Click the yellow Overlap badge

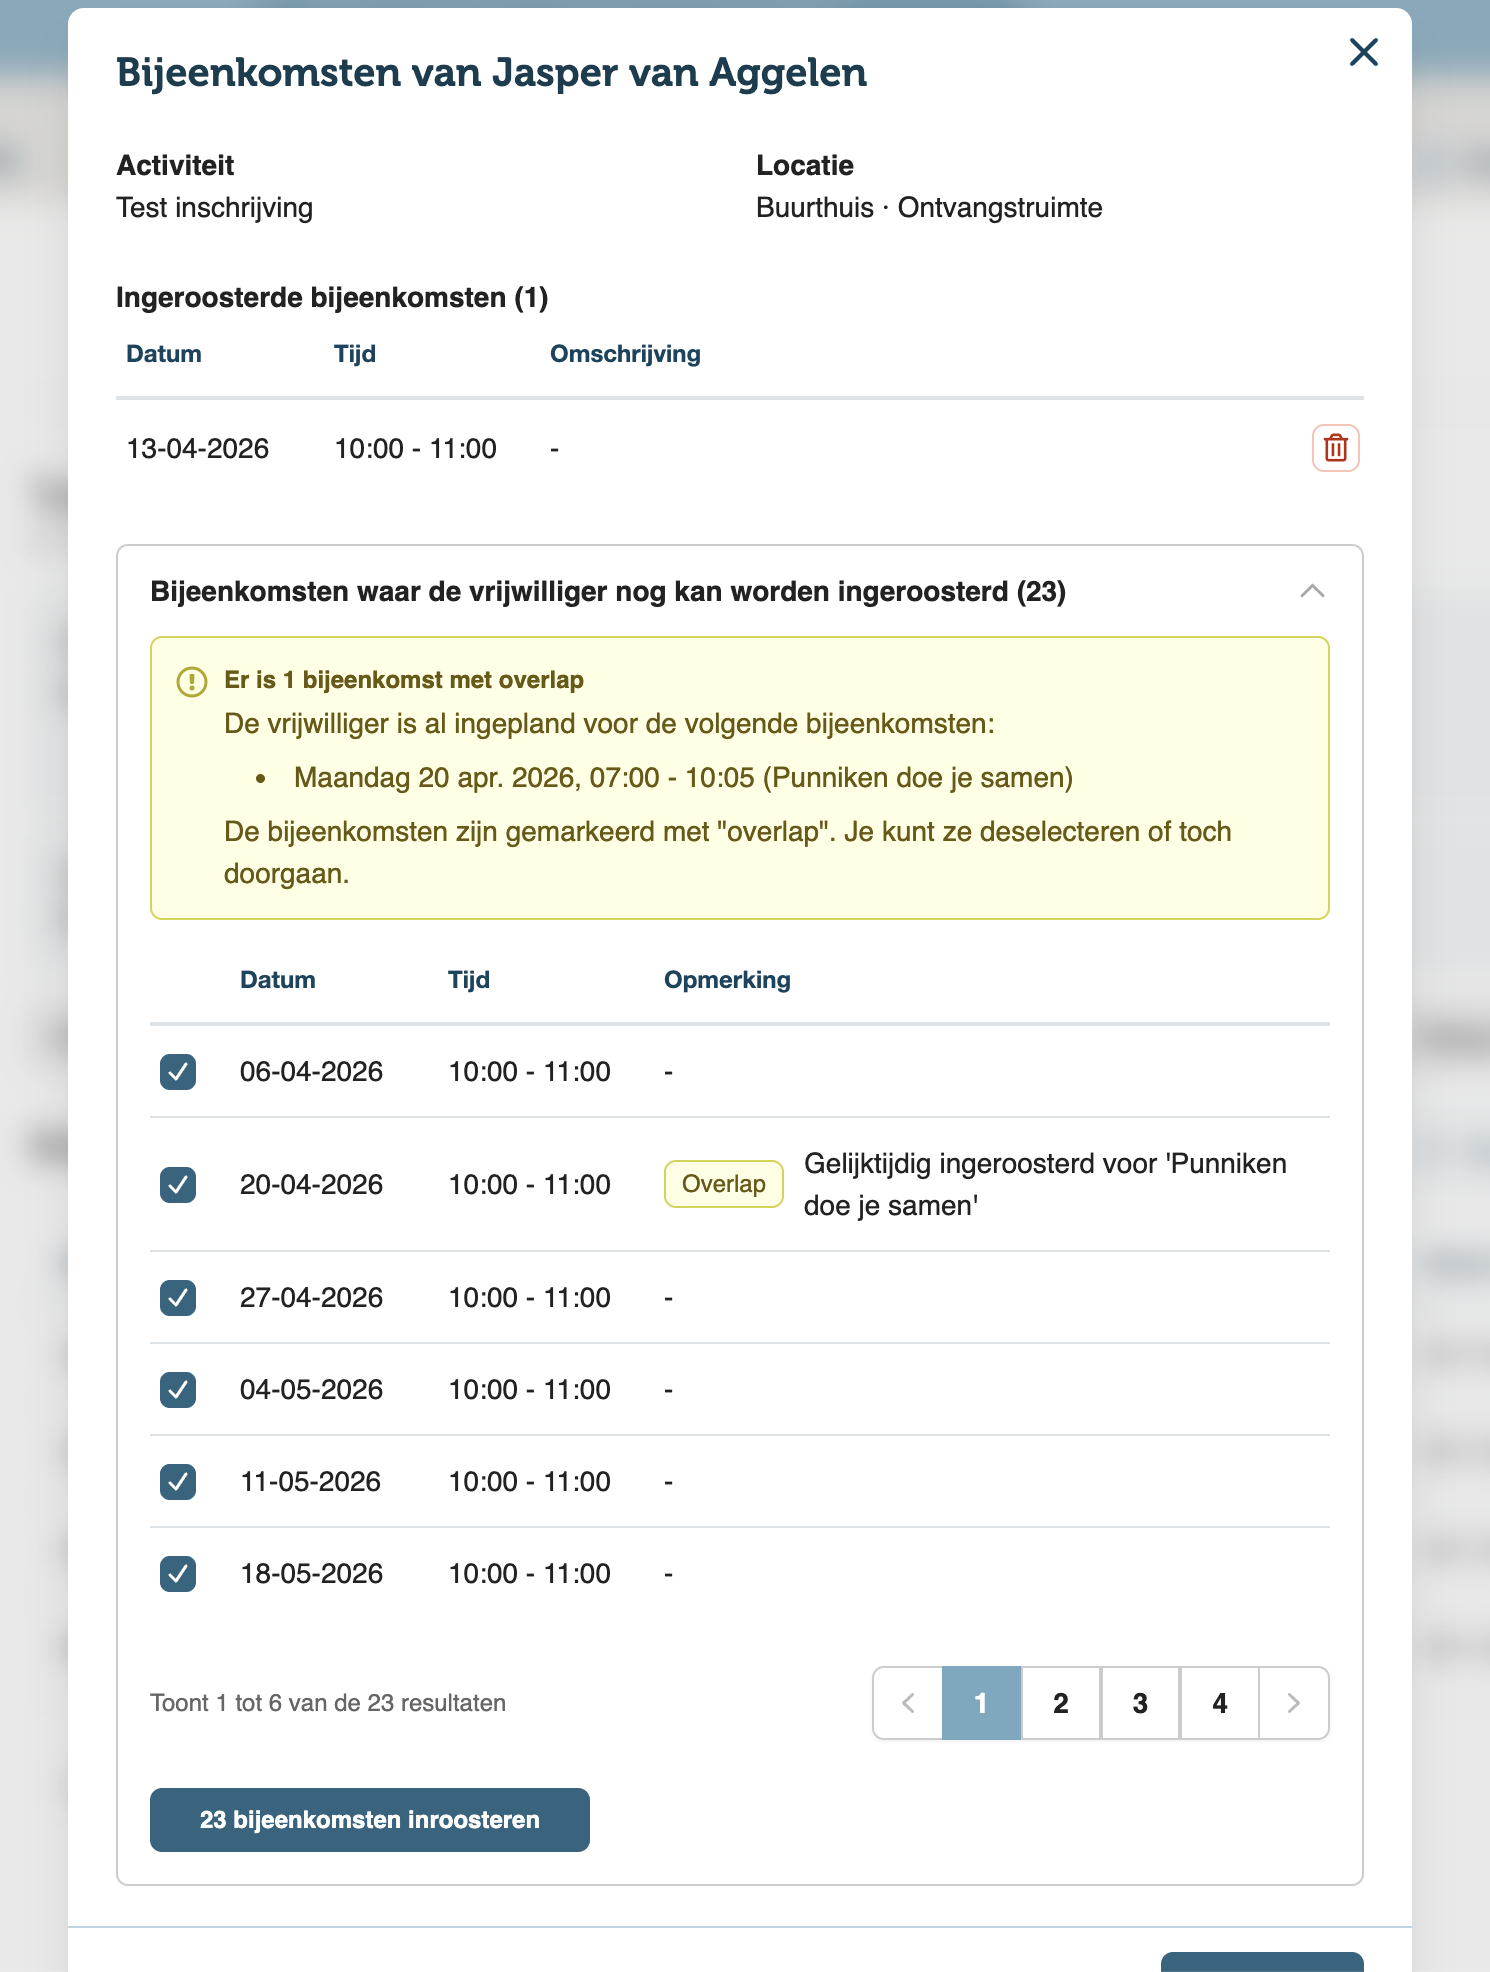(723, 1184)
